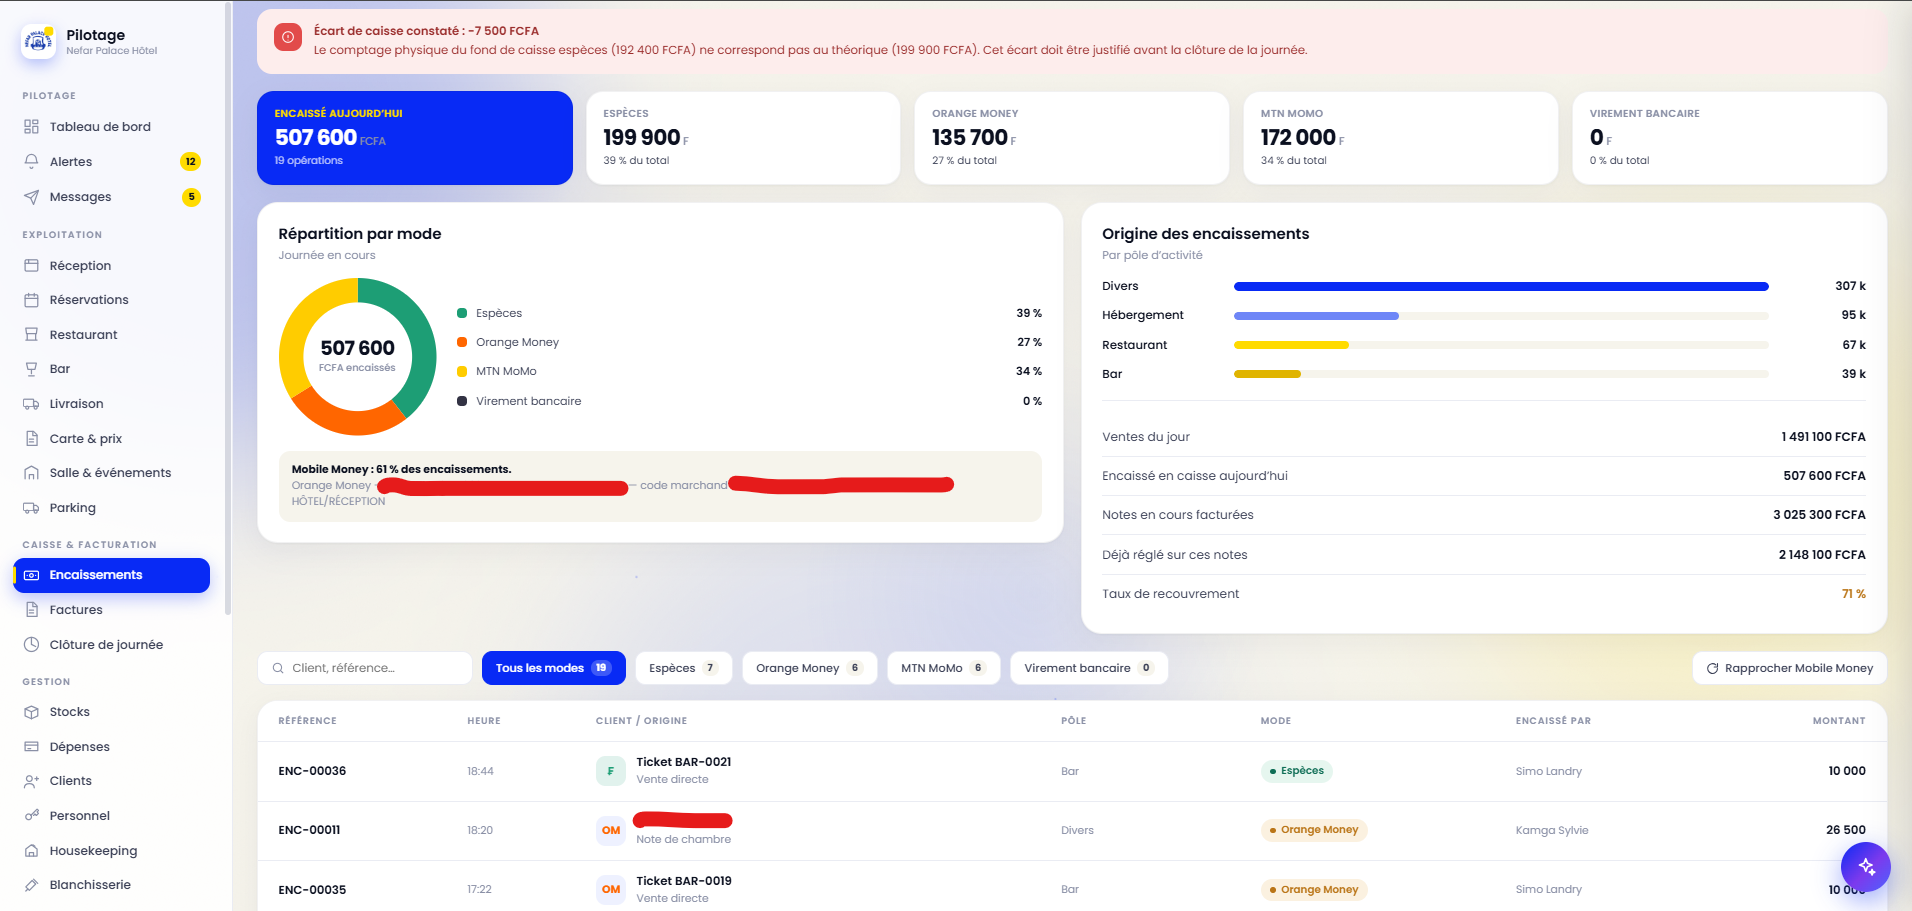Click Rapprocher Mobile Money button
Image resolution: width=1912 pixels, height=911 pixels.
(x=1790, y=668)
